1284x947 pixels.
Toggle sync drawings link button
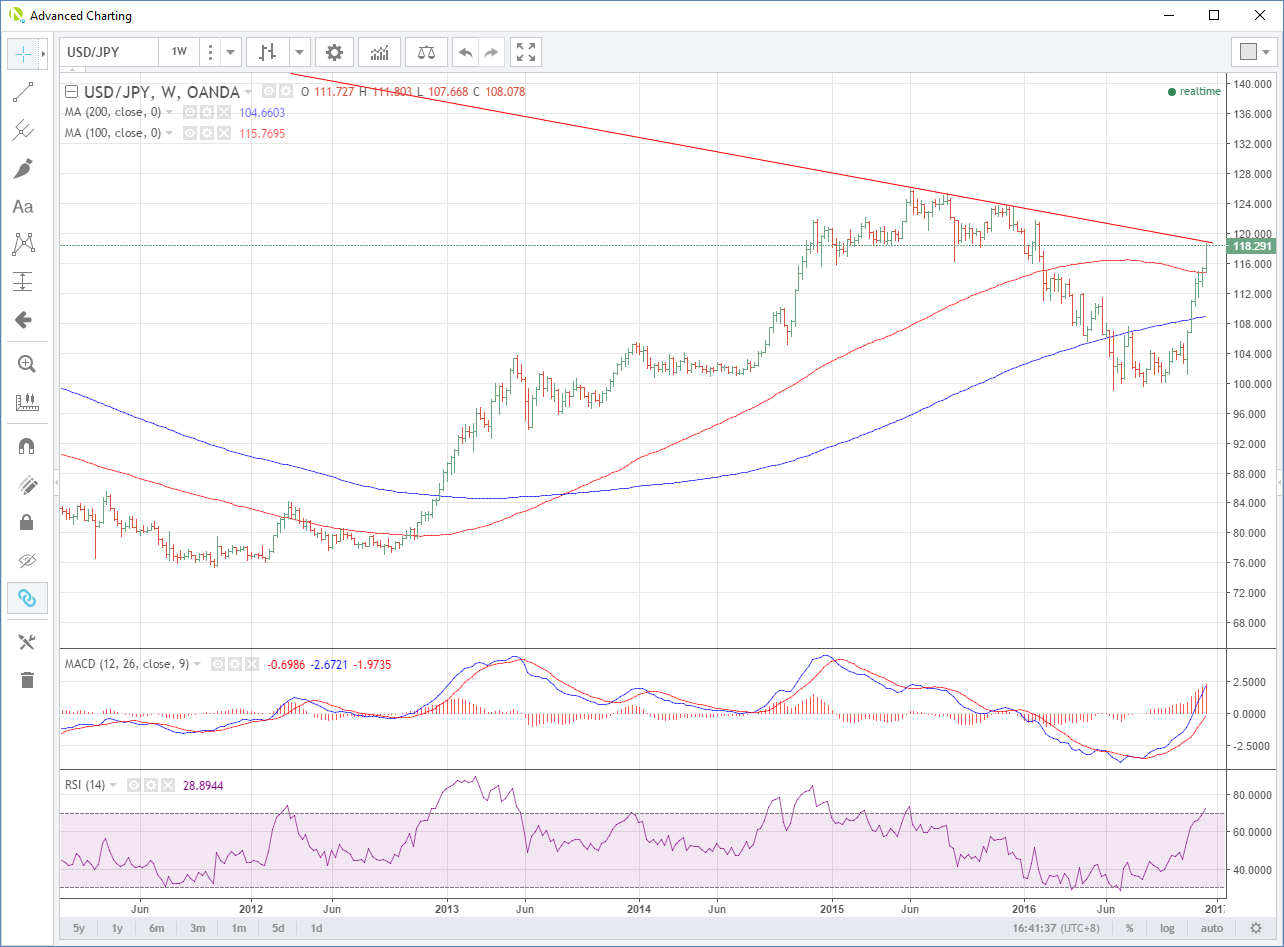[26, 598]
